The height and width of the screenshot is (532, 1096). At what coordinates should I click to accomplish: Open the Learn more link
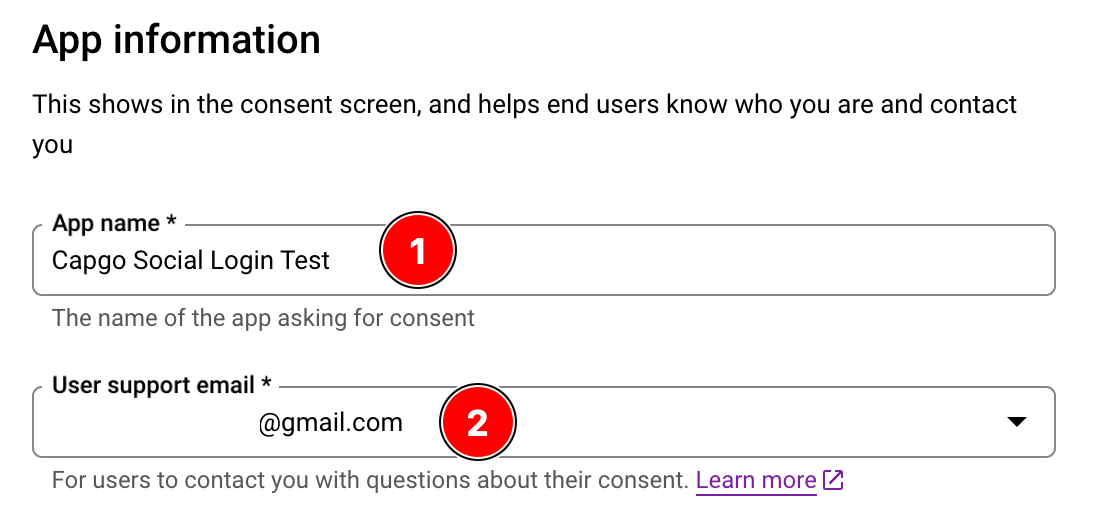[756, 481]
